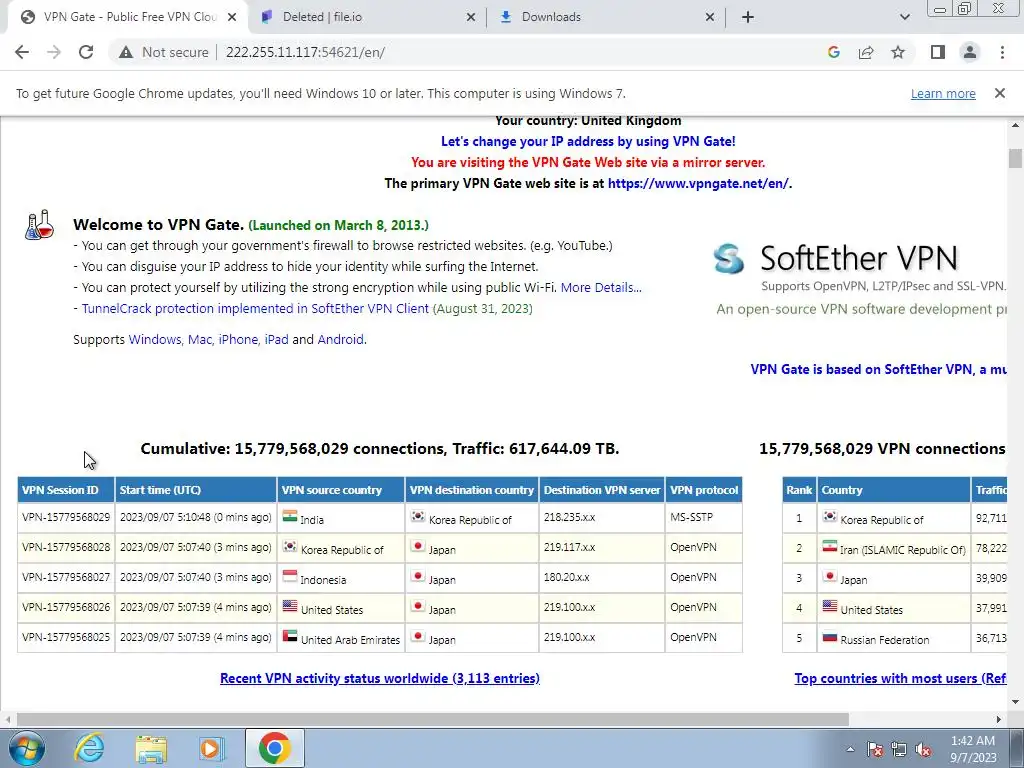Image resolution: width=1024 pixels, height=768 pixels.
Task: Show hidden system tray icons
Action: pos(850,749)
